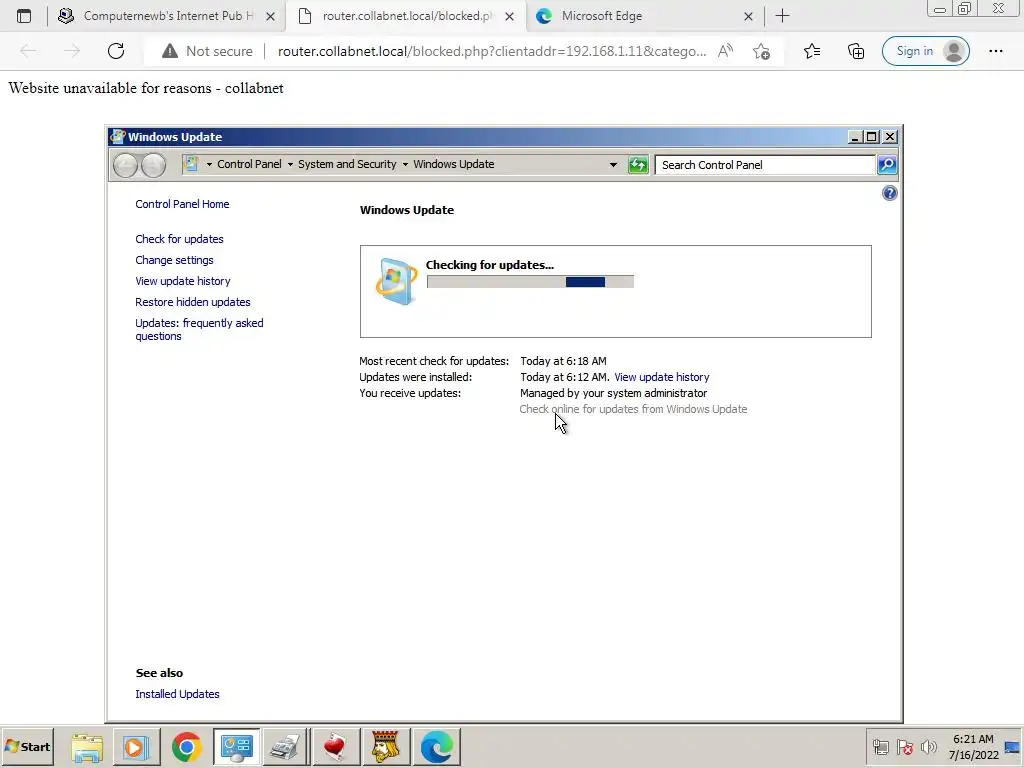Open Windows Update help icon
Screen dimensions: 1024x768
pyautogui.click(x=889, y=193)
